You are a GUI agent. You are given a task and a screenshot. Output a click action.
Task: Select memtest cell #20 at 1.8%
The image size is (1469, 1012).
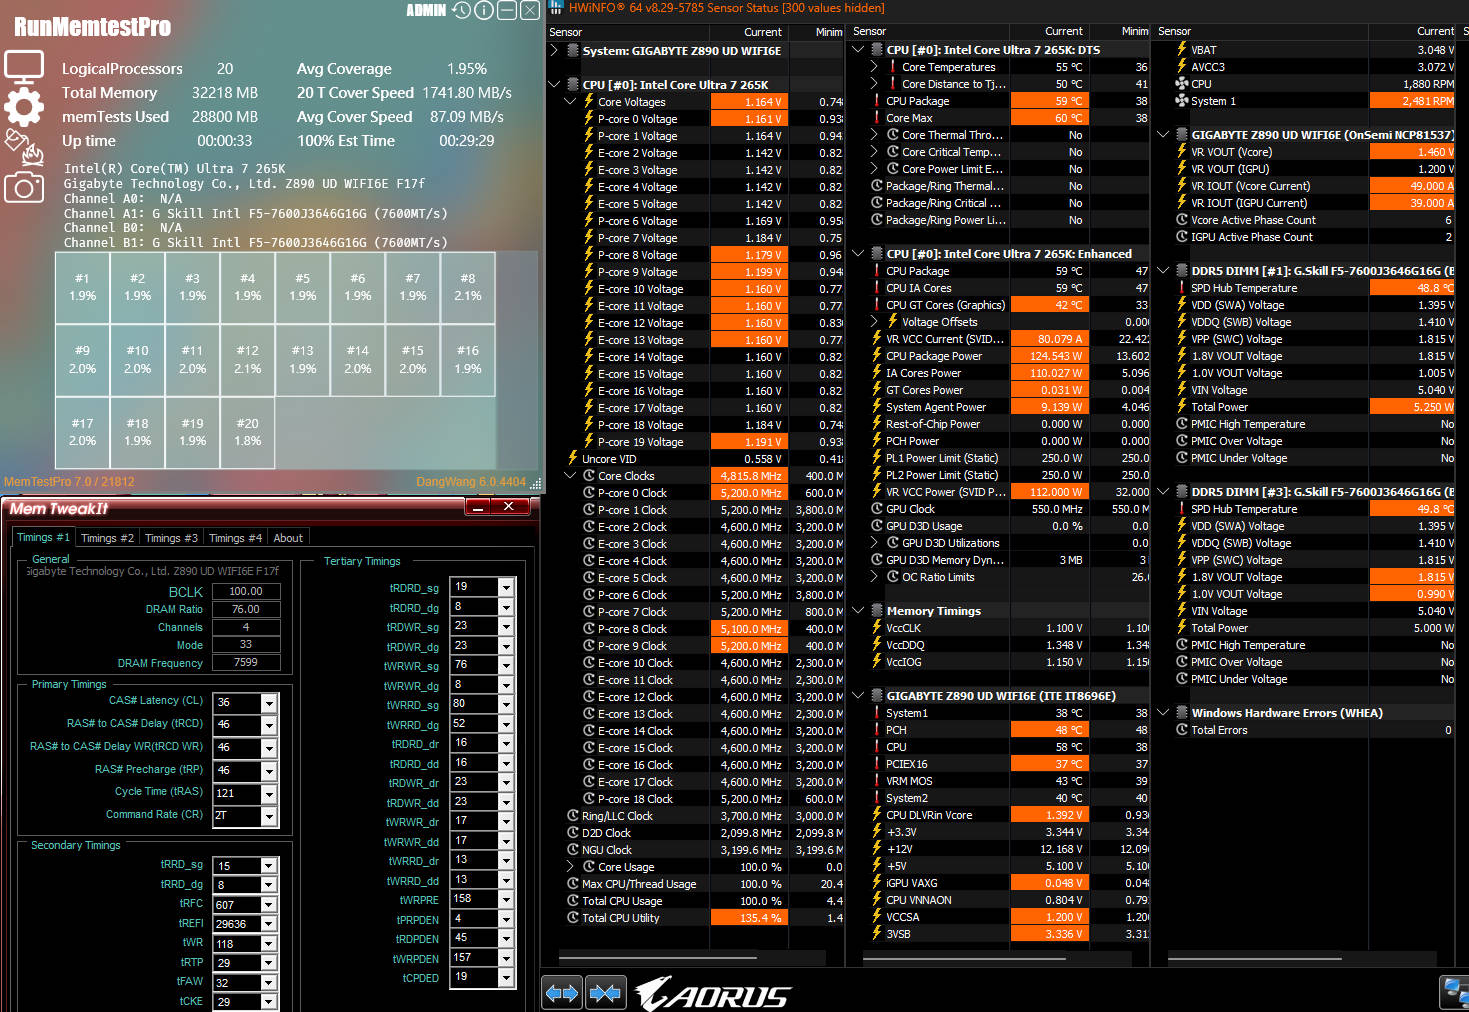pyautogui.click(x=247, y=432)
